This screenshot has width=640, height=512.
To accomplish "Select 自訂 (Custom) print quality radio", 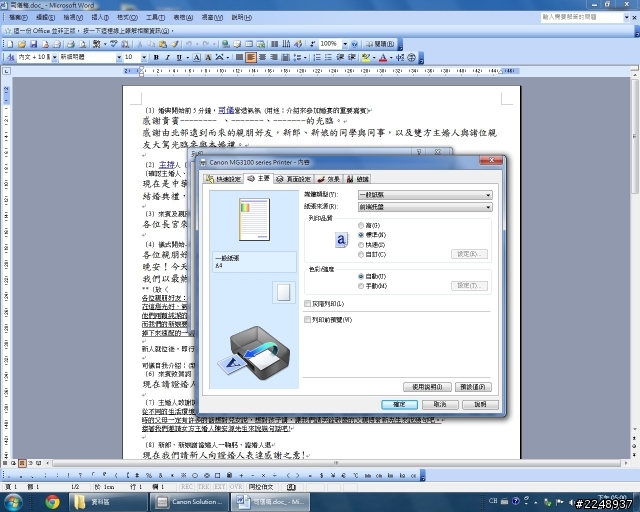I will click(361, 255).
